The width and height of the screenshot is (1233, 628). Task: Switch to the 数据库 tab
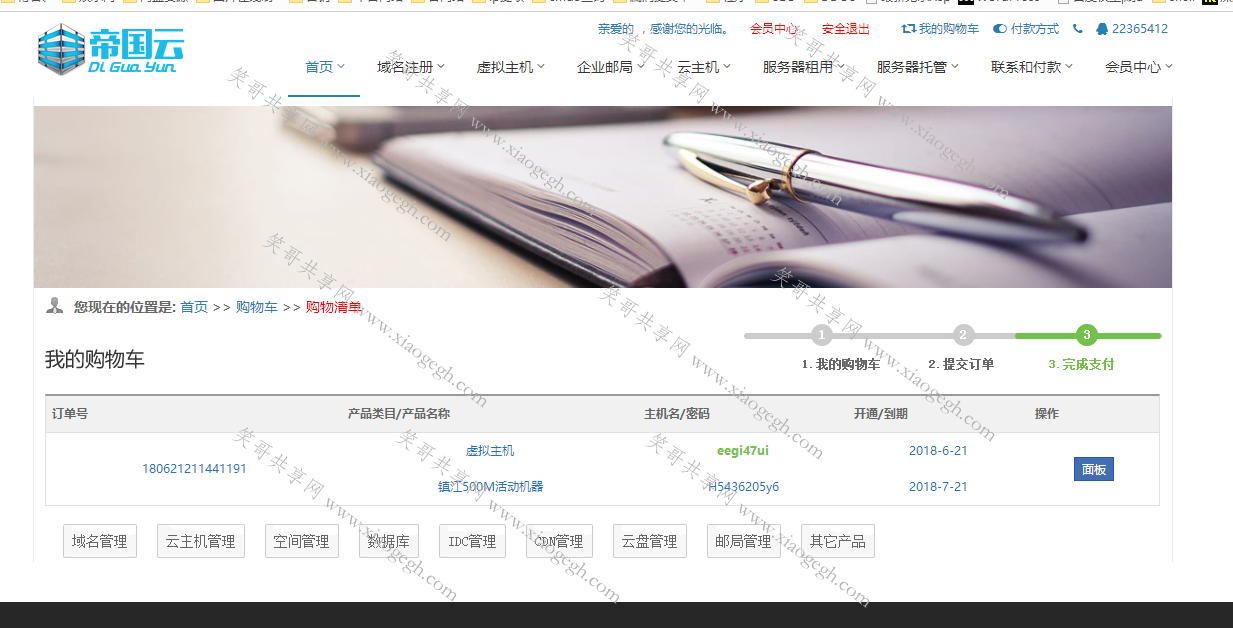point(389,541)
